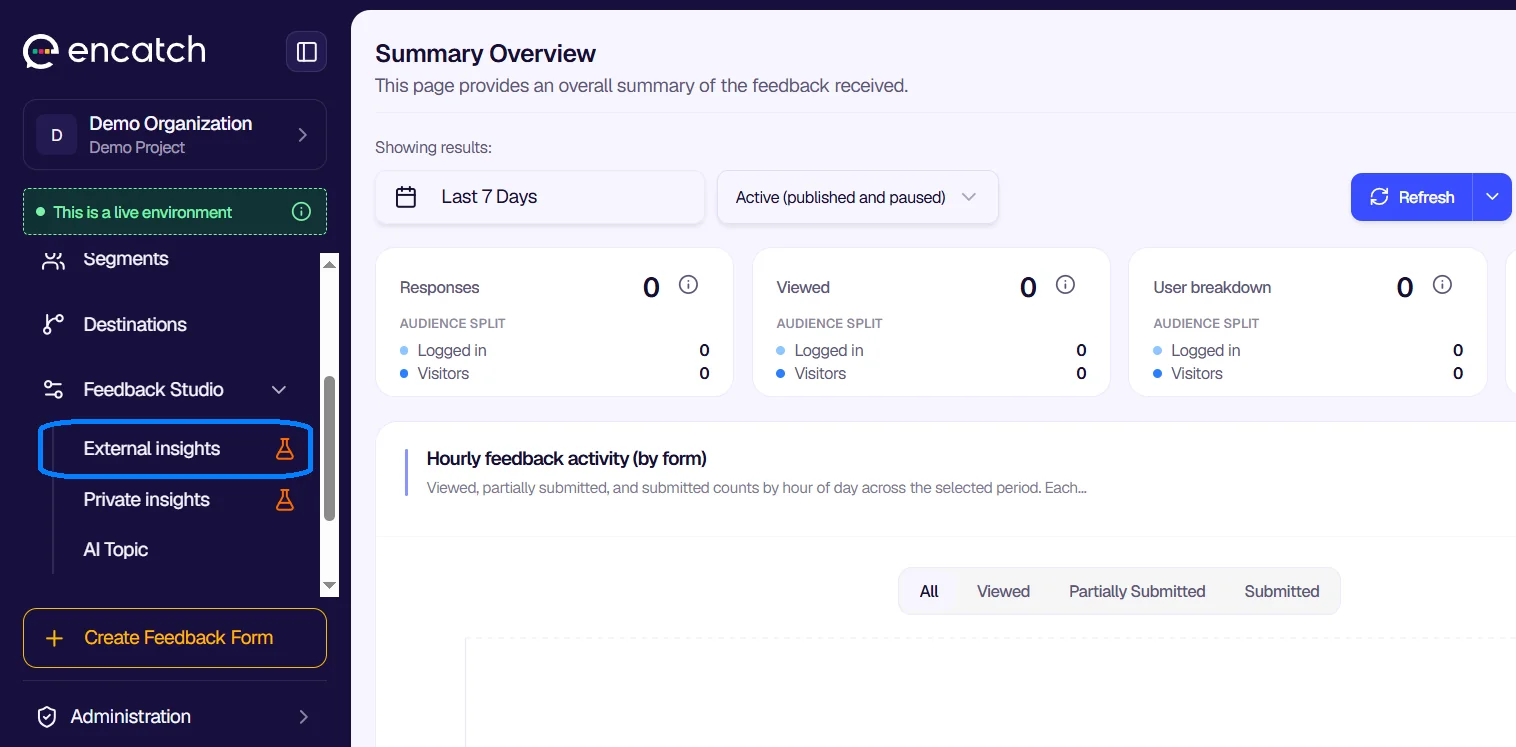This screenshot has height=747, width=1516.
Task: Click the sidebar scroll up arrow
Action: pyautogui.click(x=329, y=263)
